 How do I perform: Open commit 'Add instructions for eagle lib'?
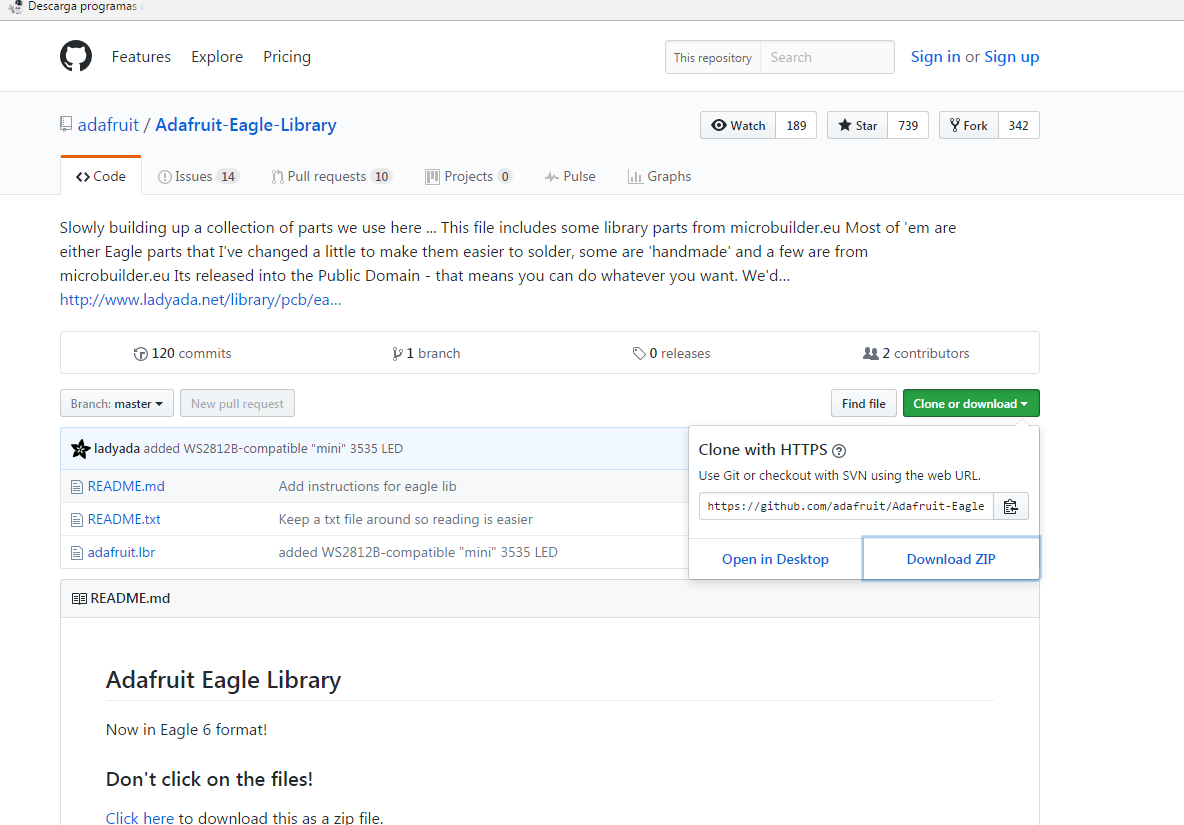[367, 487]
